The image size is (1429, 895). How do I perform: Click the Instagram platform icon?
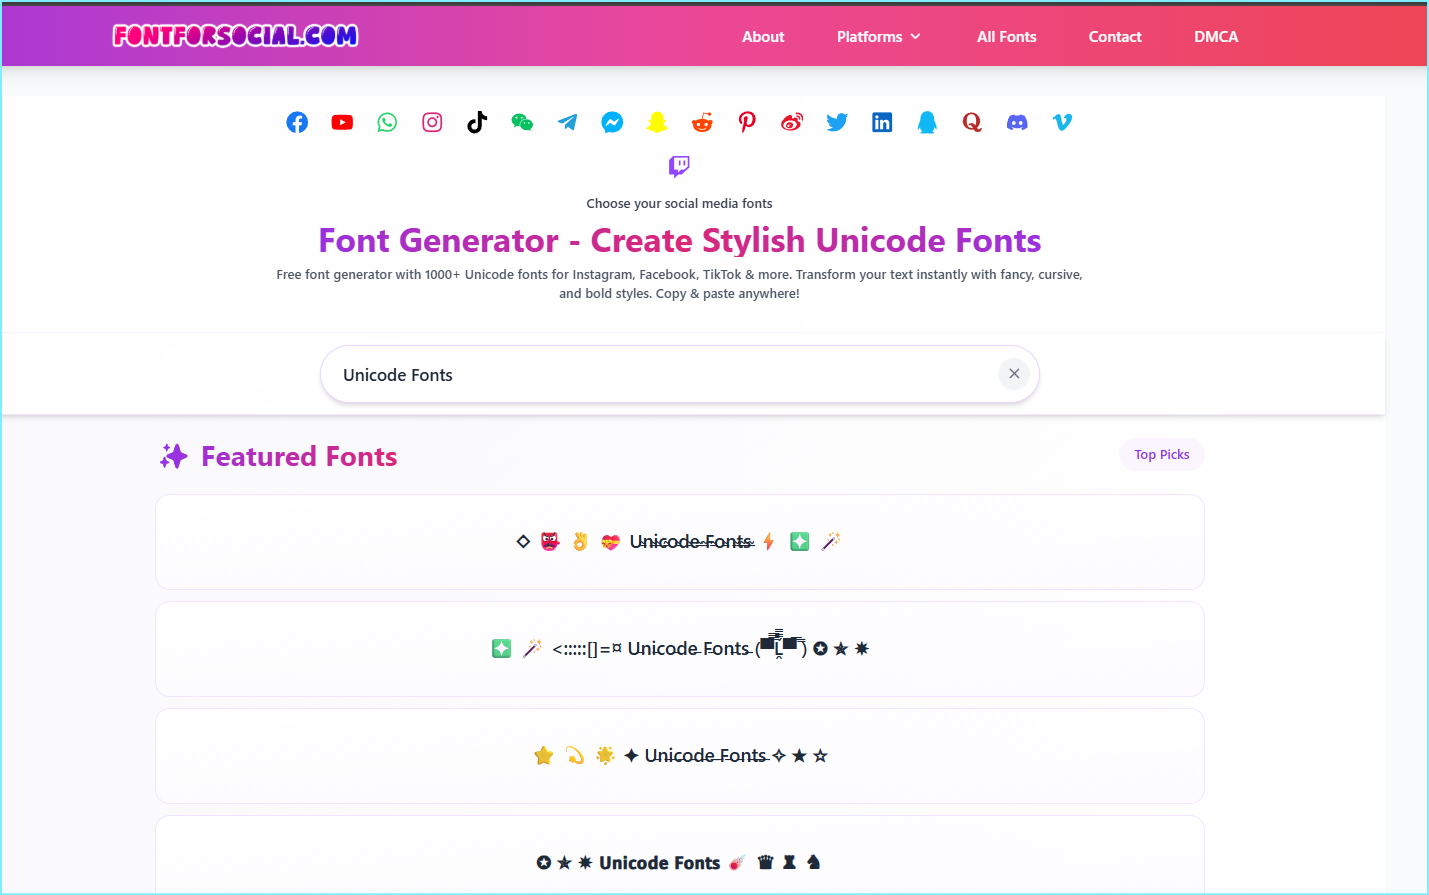pyautogui.click(x=432, y=122)
